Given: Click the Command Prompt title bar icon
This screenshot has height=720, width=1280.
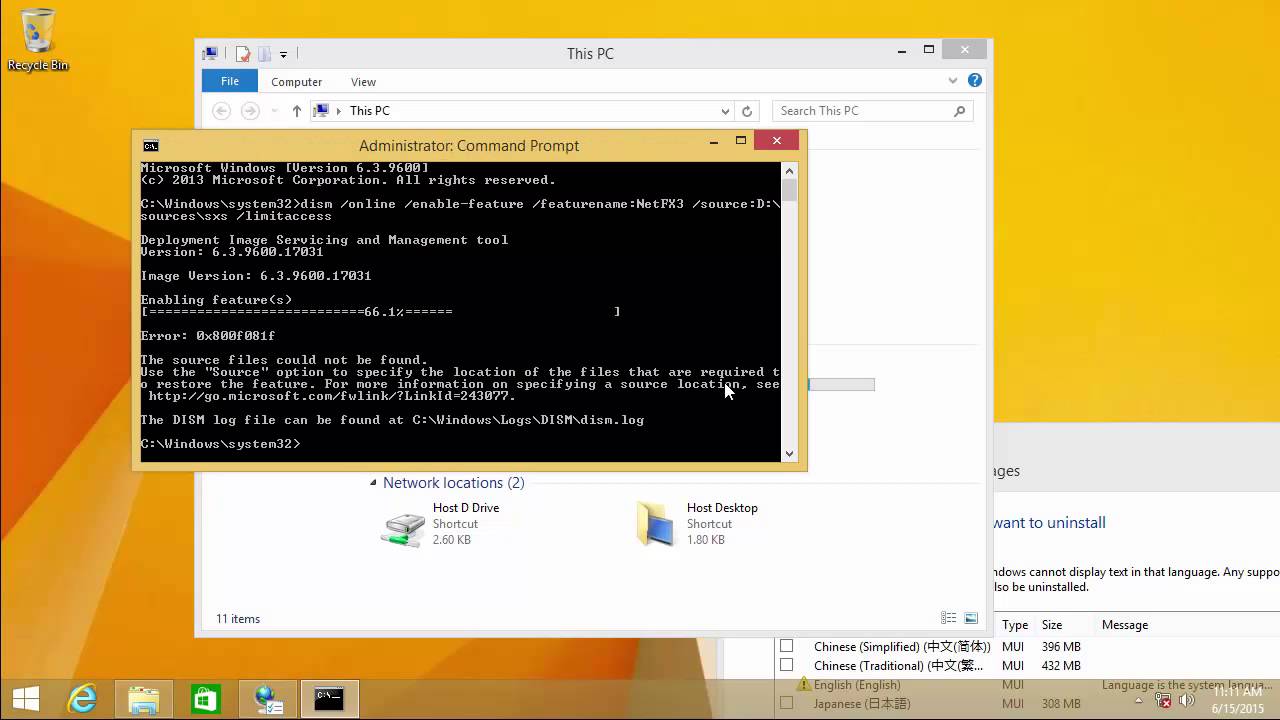Looking at the screenshot, I should [150, 146].
